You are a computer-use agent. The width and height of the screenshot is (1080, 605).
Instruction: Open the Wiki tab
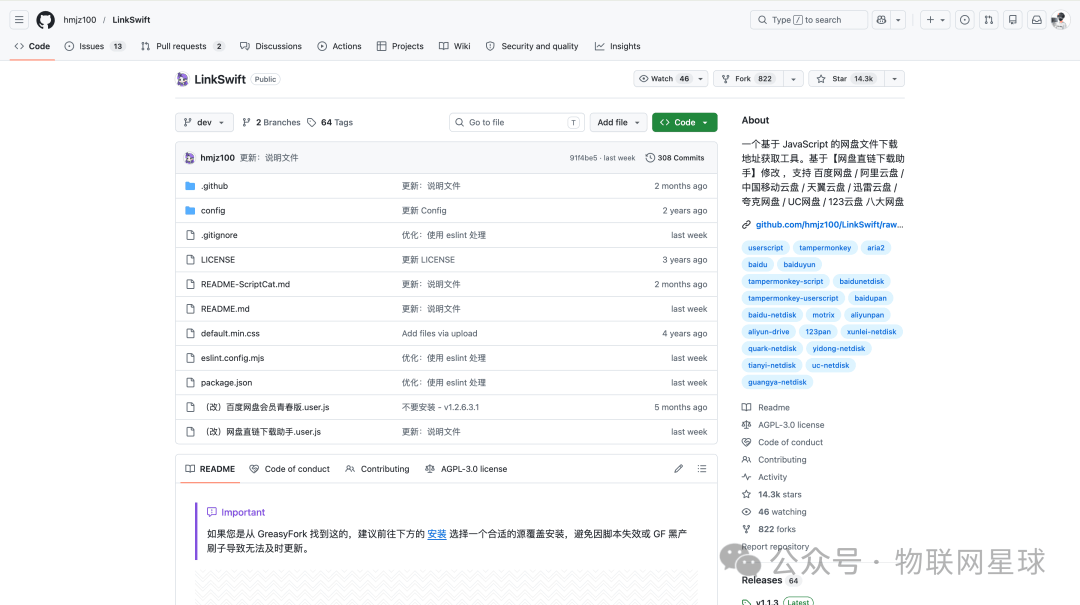[455, 46]
